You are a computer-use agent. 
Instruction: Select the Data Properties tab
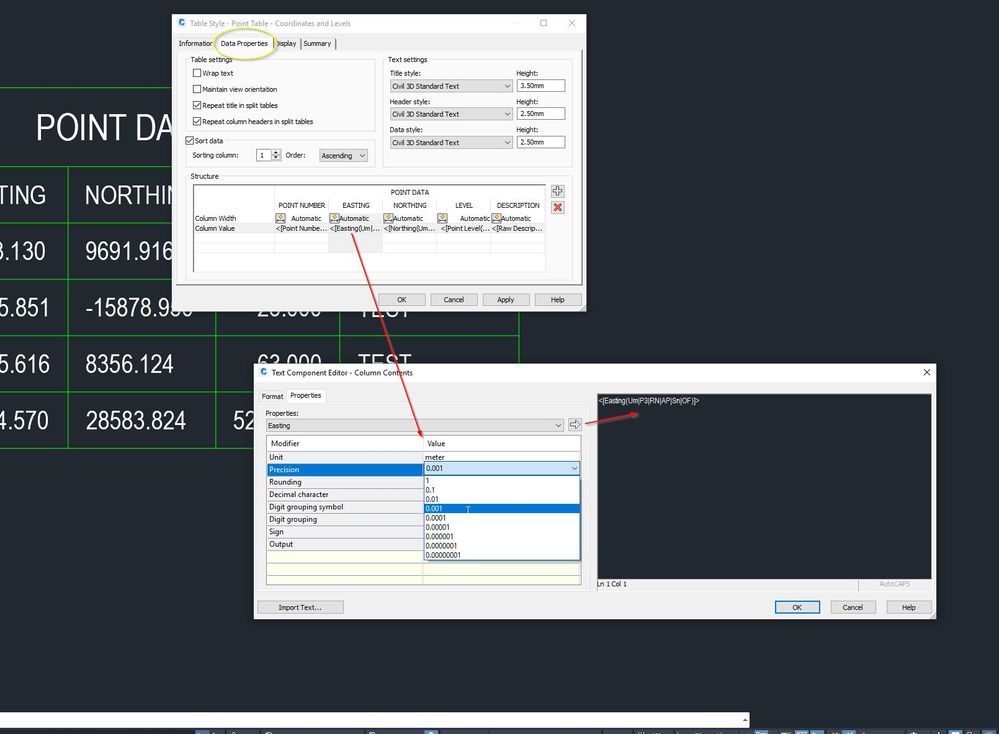(244, 43)
